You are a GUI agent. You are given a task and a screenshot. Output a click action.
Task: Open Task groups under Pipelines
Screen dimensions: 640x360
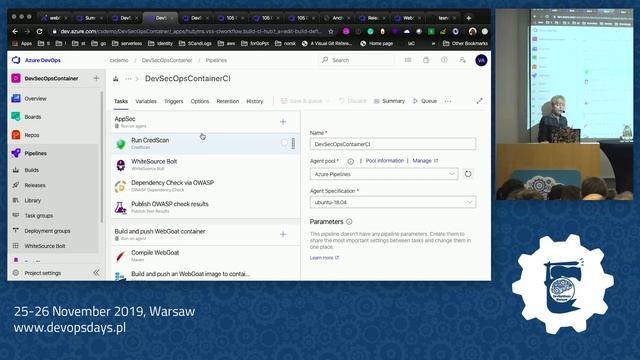click(x=39, y=216)
